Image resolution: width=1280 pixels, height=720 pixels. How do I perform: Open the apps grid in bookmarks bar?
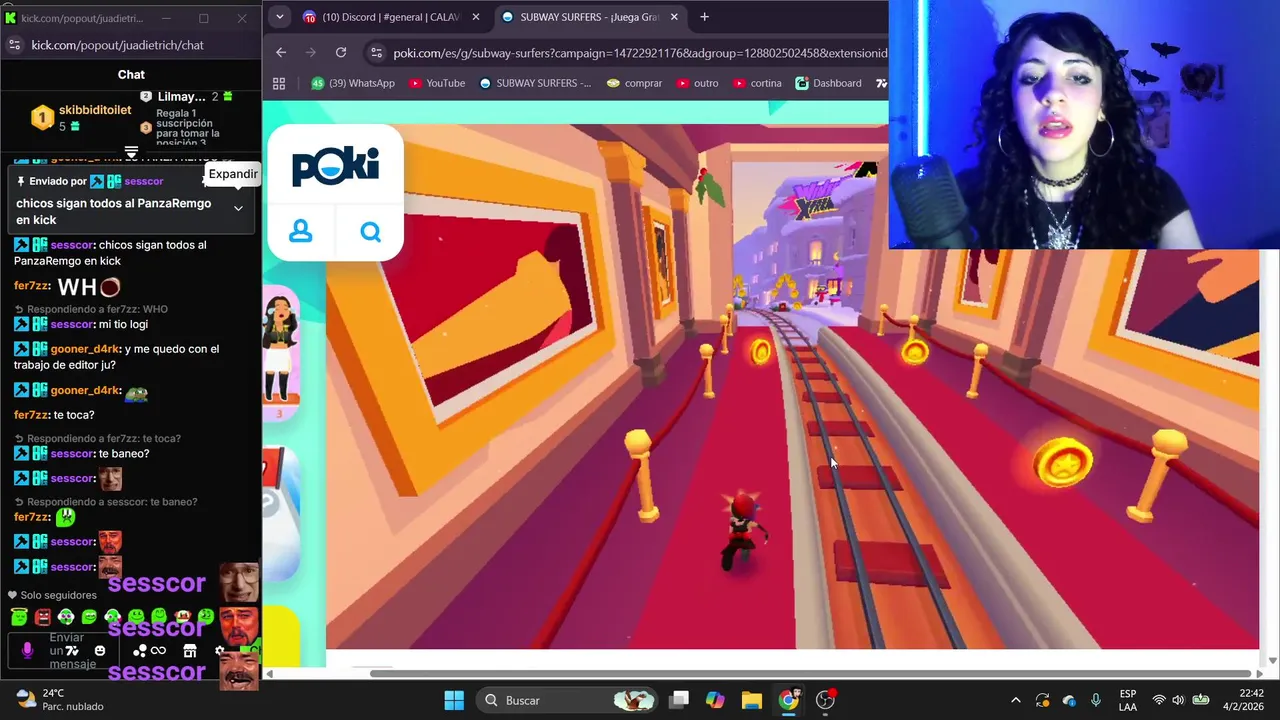(279, 83)
